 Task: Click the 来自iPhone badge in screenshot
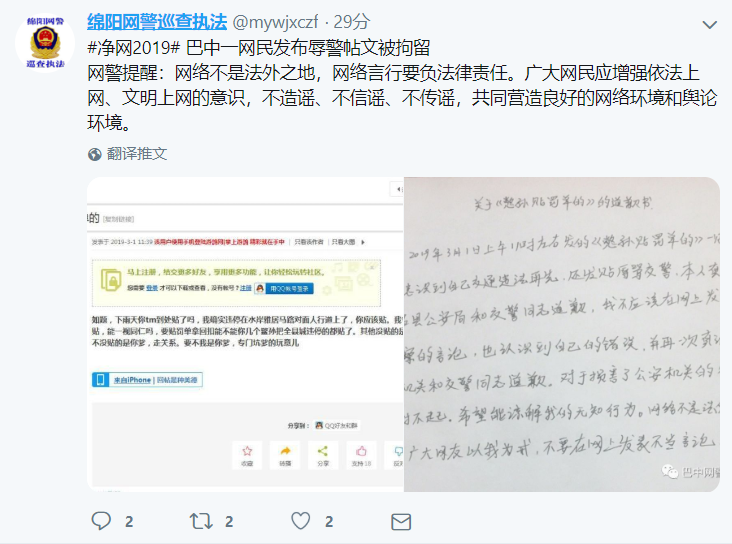coord(147,380)
